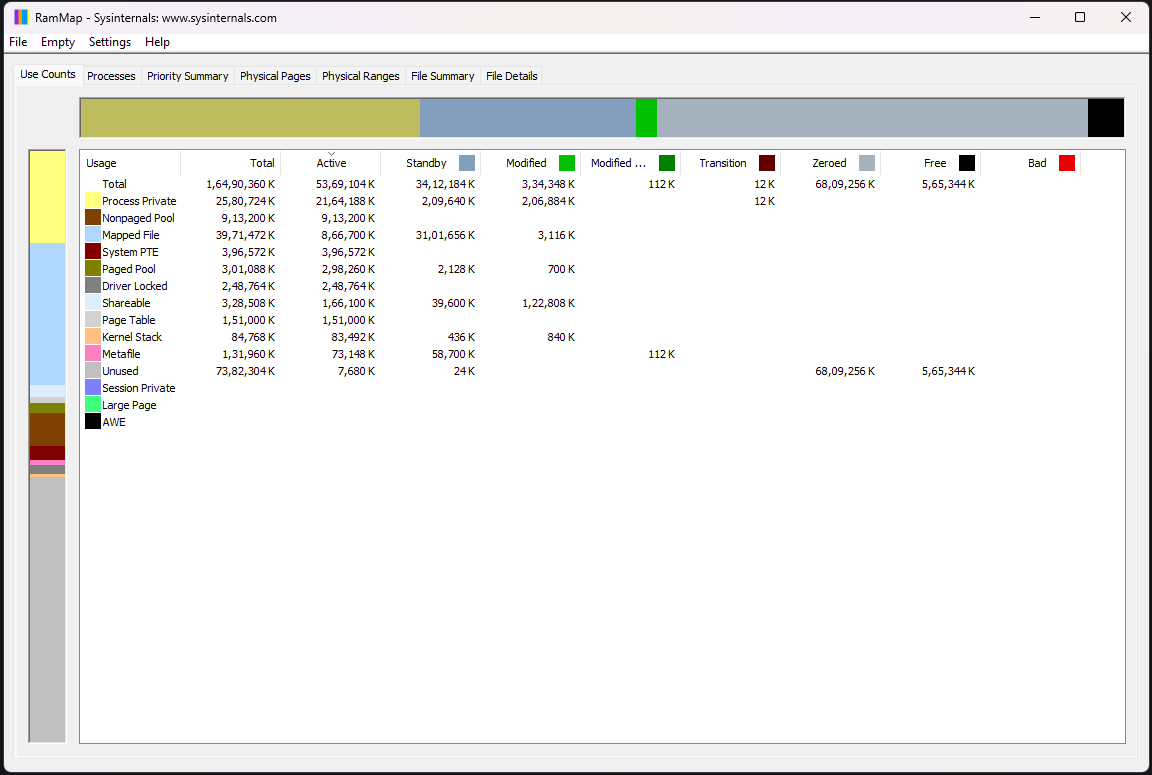Click the pale blue Shareable swatch

[93, 302]
